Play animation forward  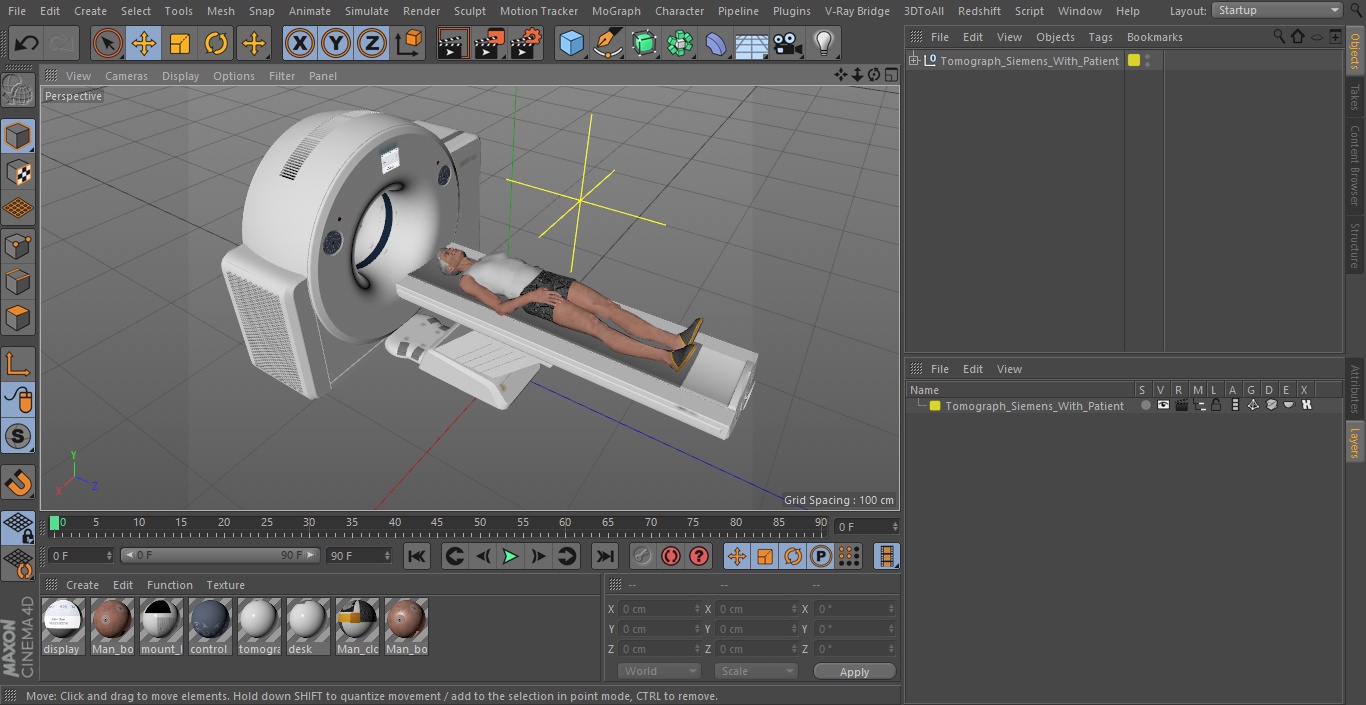(510, 556)
